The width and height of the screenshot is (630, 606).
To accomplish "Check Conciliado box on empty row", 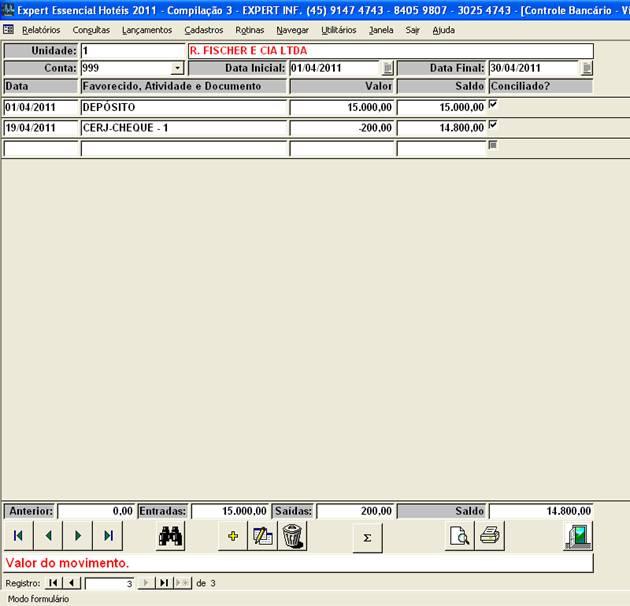I will (492, 146).
